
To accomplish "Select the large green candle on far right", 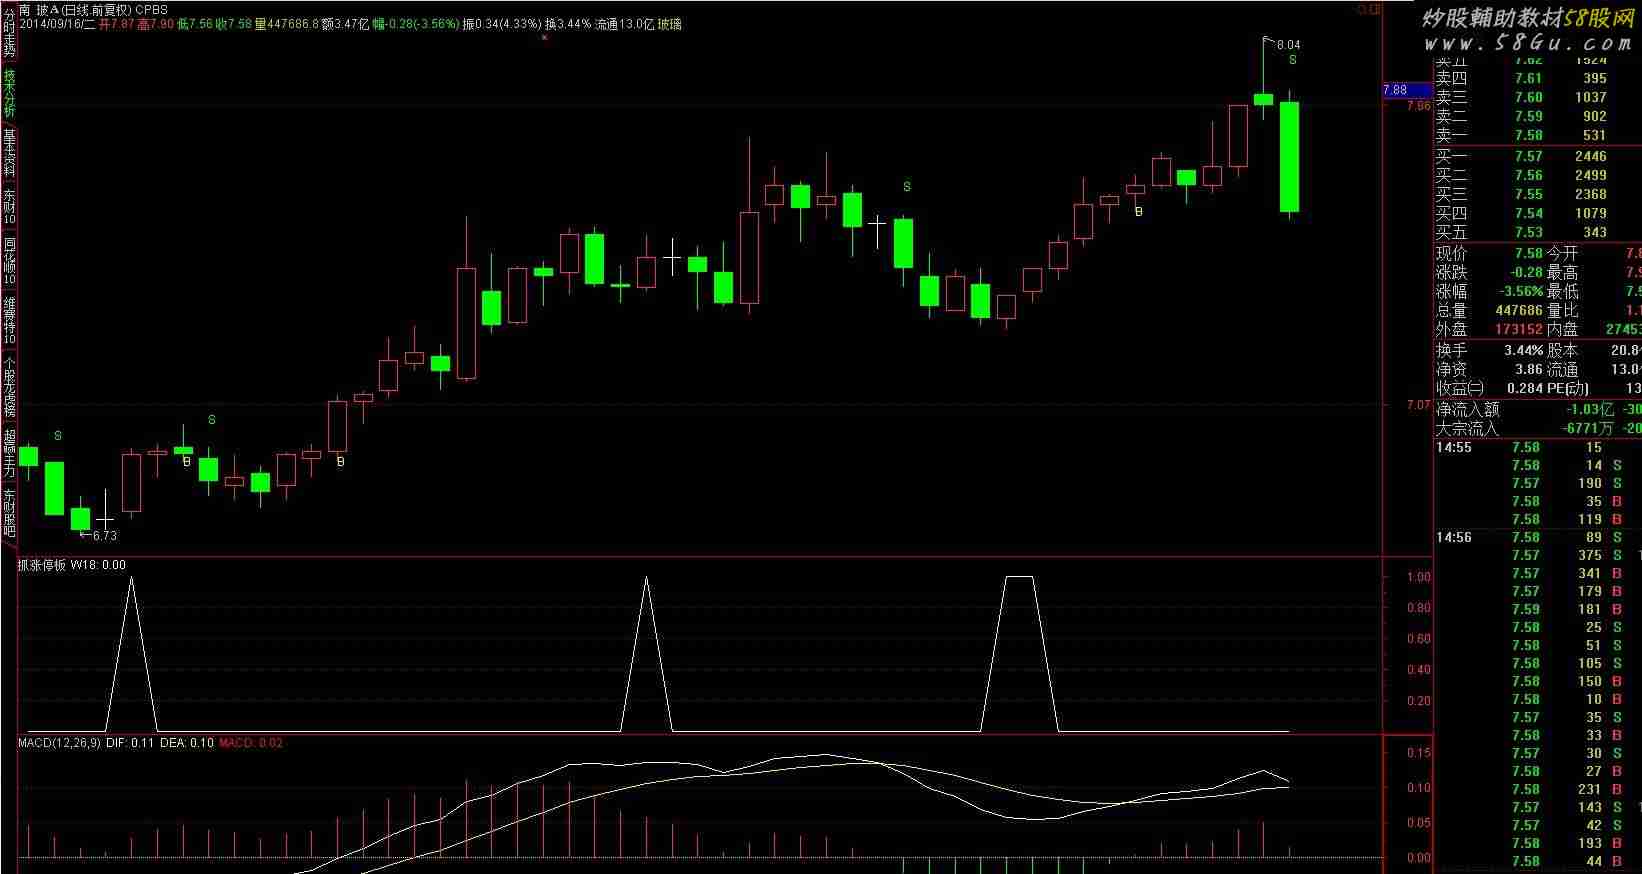I will (x=1289, y=156).
